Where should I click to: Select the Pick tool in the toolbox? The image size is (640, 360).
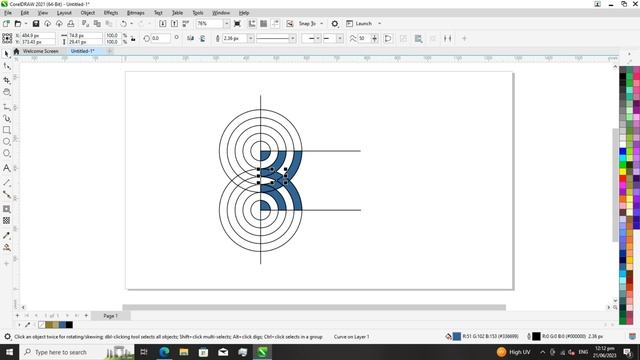pos(7,54)
